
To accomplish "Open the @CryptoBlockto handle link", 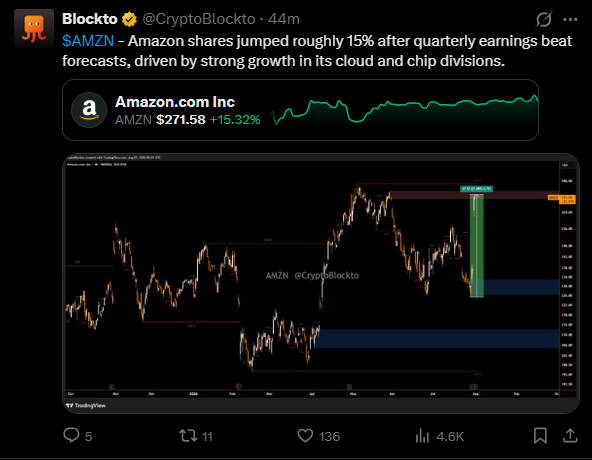I will pos(199,19).
